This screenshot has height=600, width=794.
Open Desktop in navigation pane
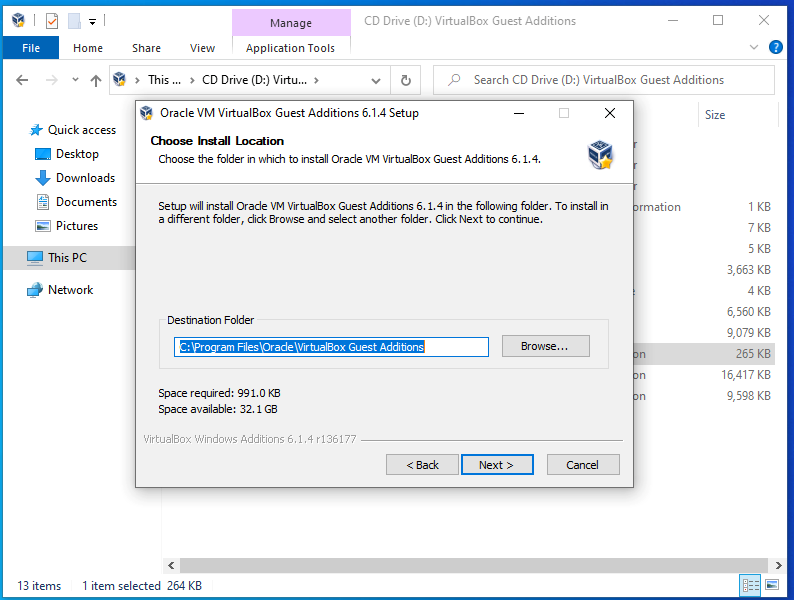coord(77,154)
